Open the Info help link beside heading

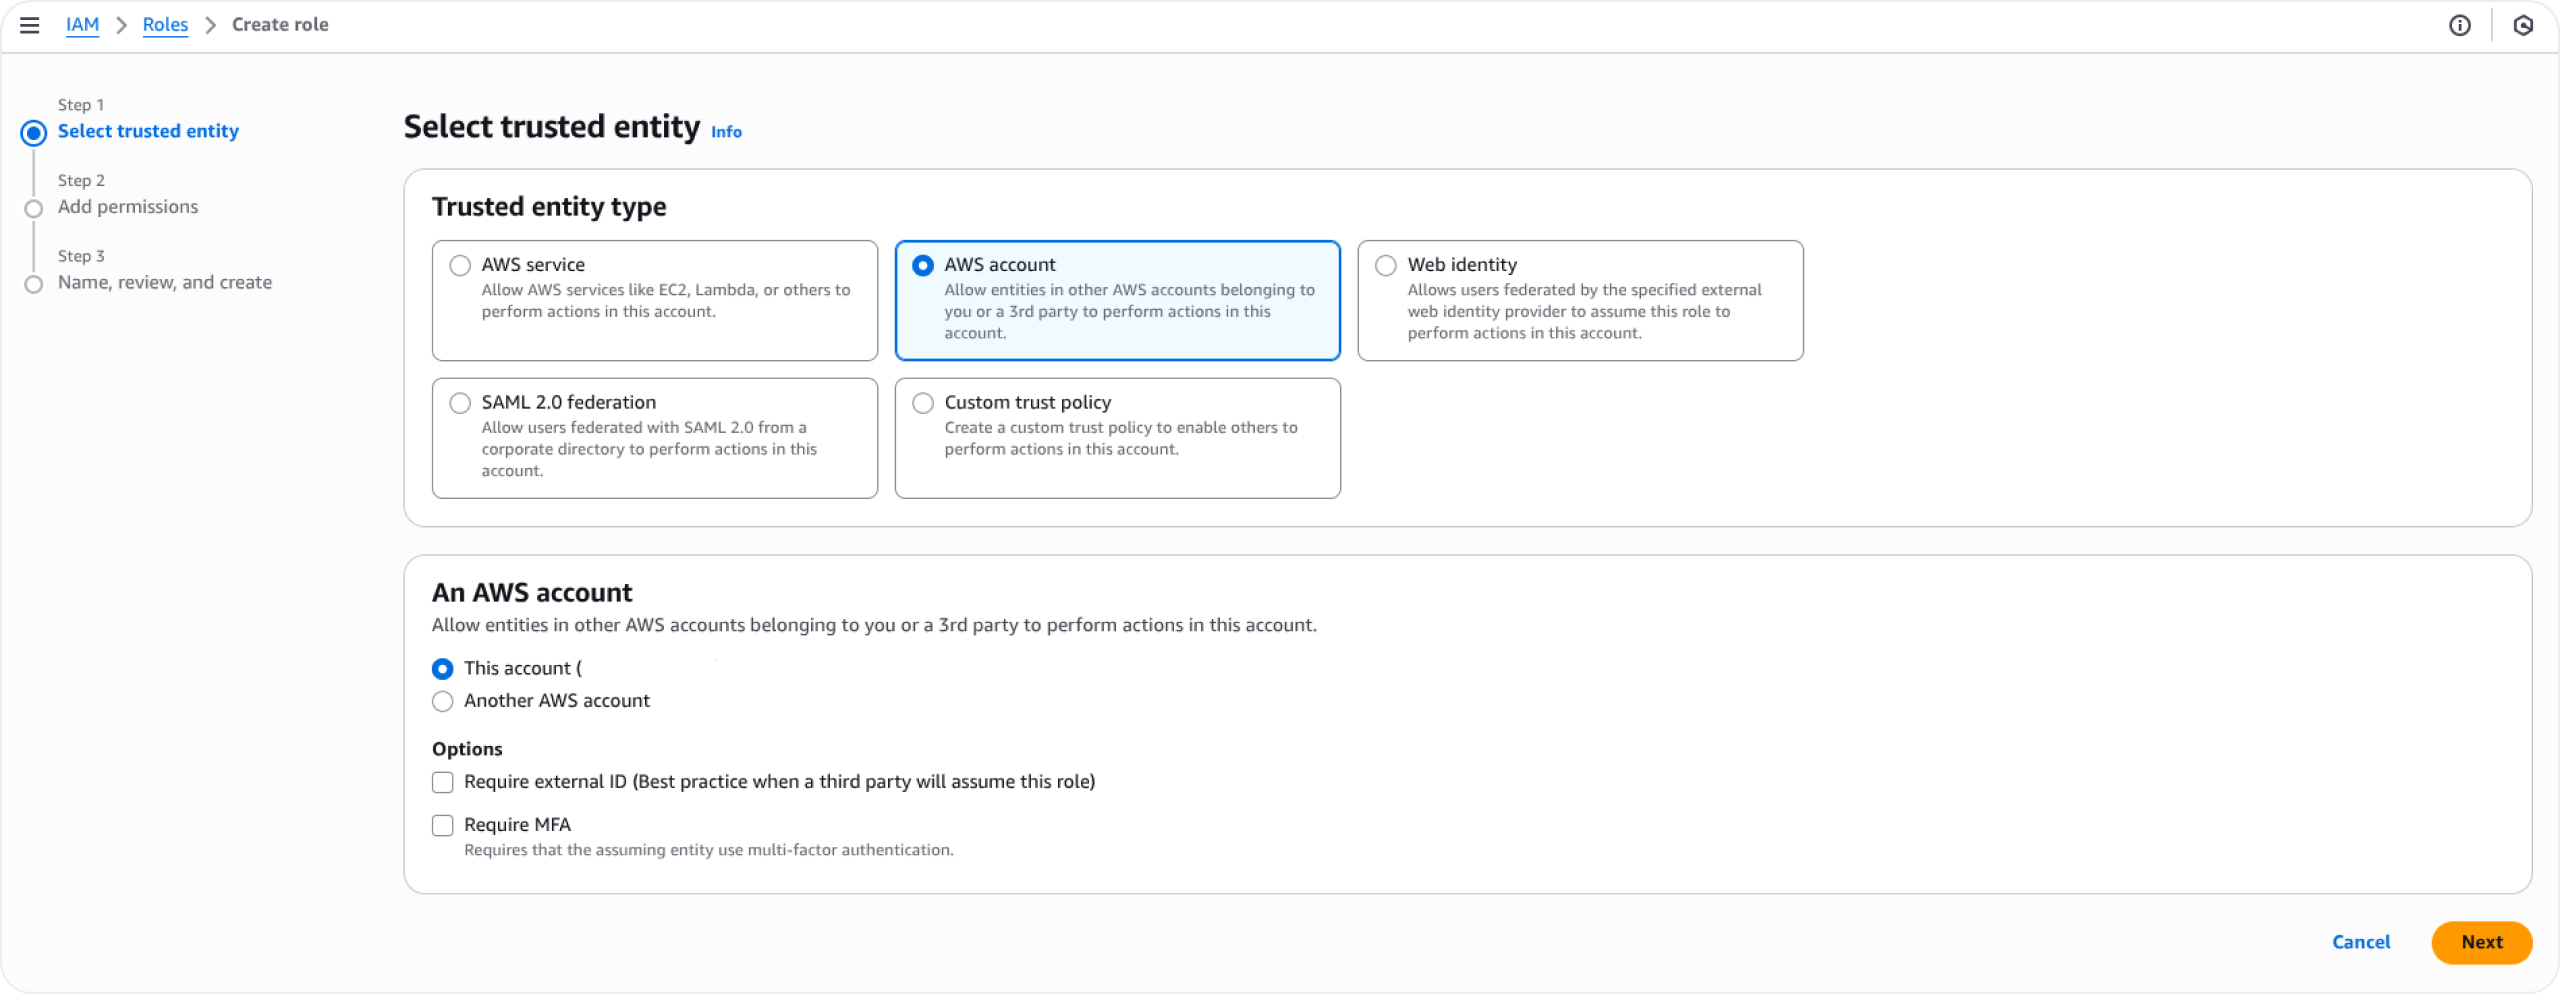(727, 131)
